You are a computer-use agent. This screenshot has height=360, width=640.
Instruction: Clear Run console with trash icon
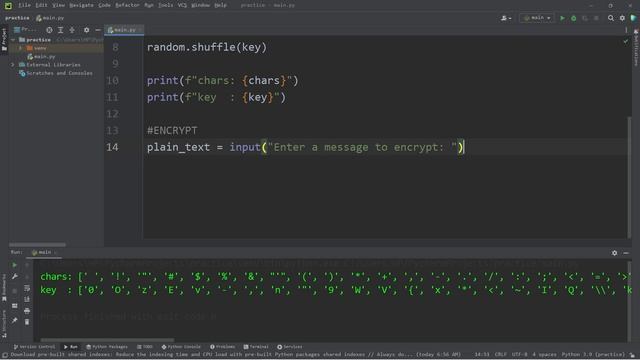click(x=27, y=322)
